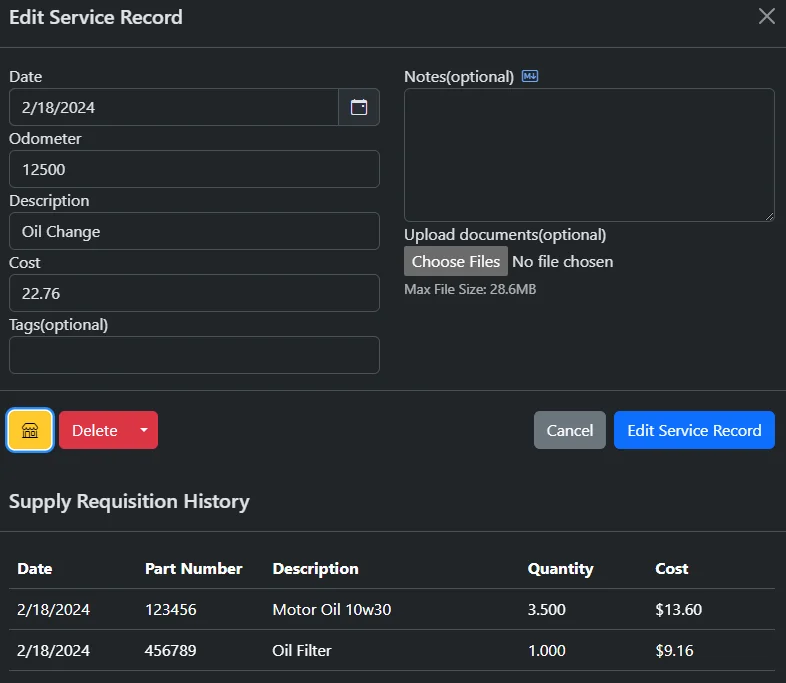
Task: Select the Description field with Oil Change
Action: point(194,231)
